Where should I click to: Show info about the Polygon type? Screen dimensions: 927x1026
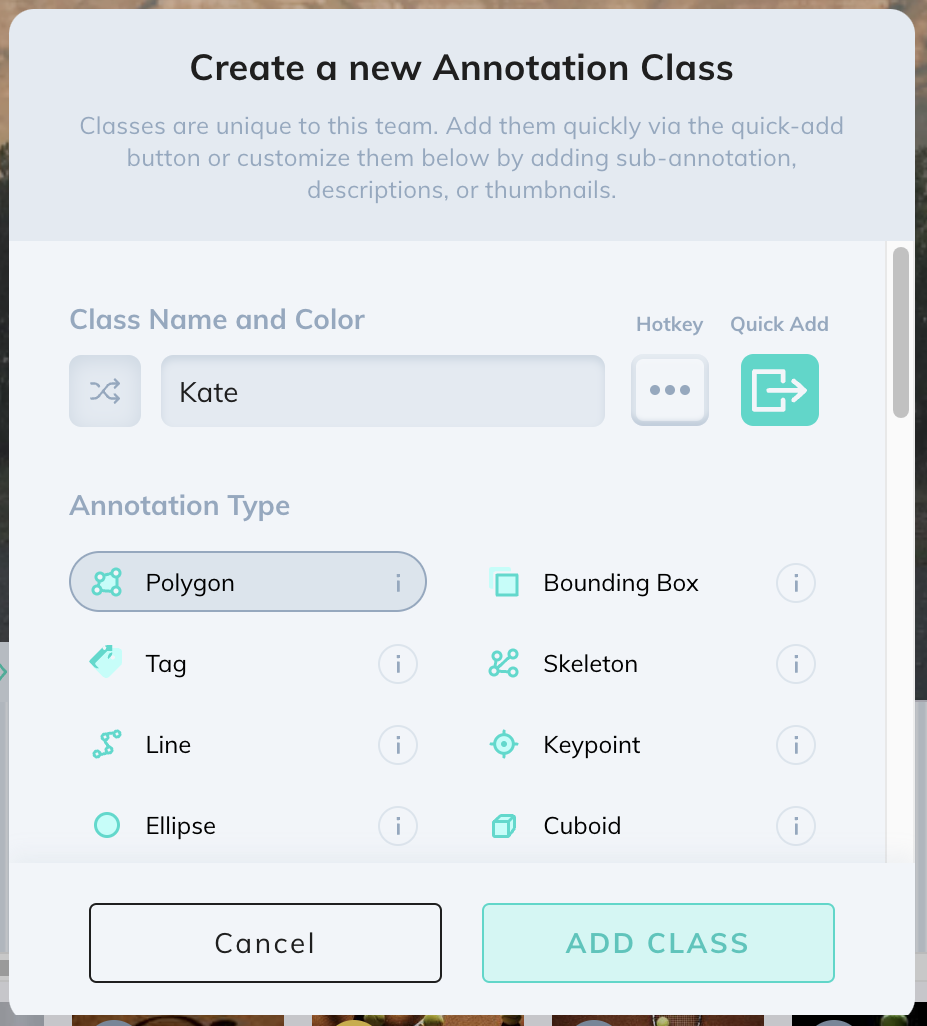click(x=398, y=581)
